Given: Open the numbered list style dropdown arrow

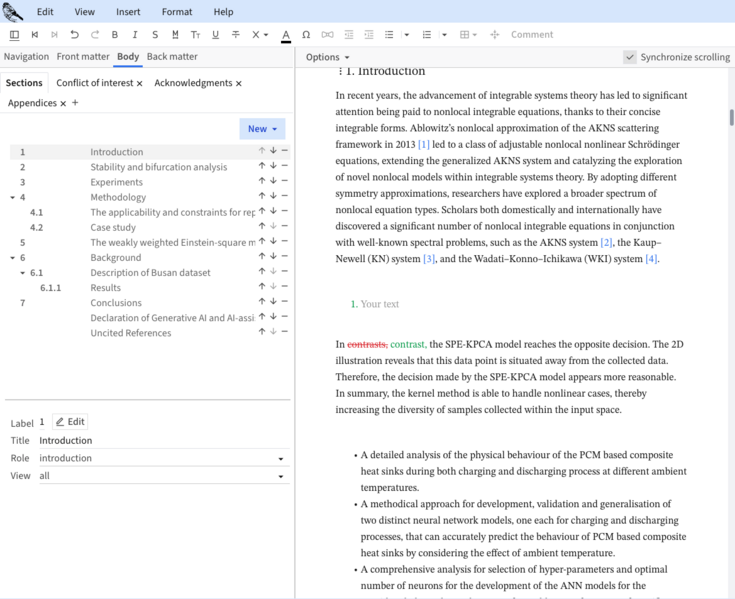Looking at the screenshot, I should (444, 35).
